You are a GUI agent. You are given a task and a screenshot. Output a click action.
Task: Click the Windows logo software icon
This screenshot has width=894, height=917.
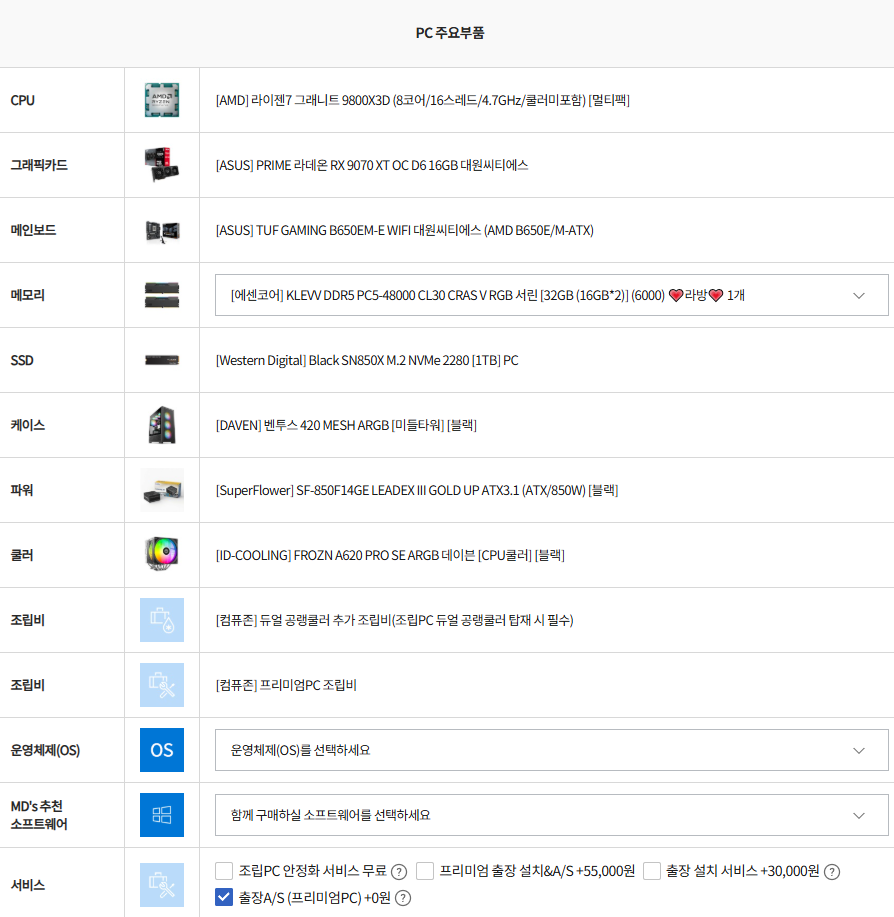point(162,815)
